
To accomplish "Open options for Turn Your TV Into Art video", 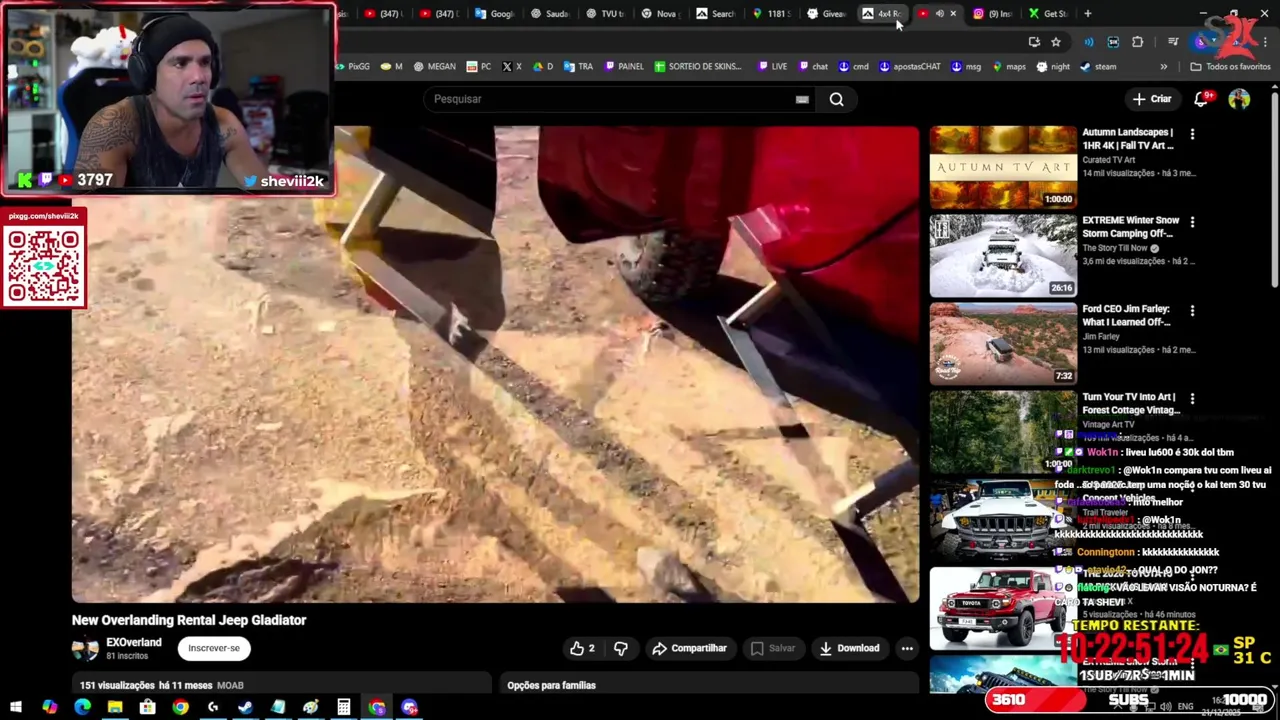I will [x=1192, y=399].
